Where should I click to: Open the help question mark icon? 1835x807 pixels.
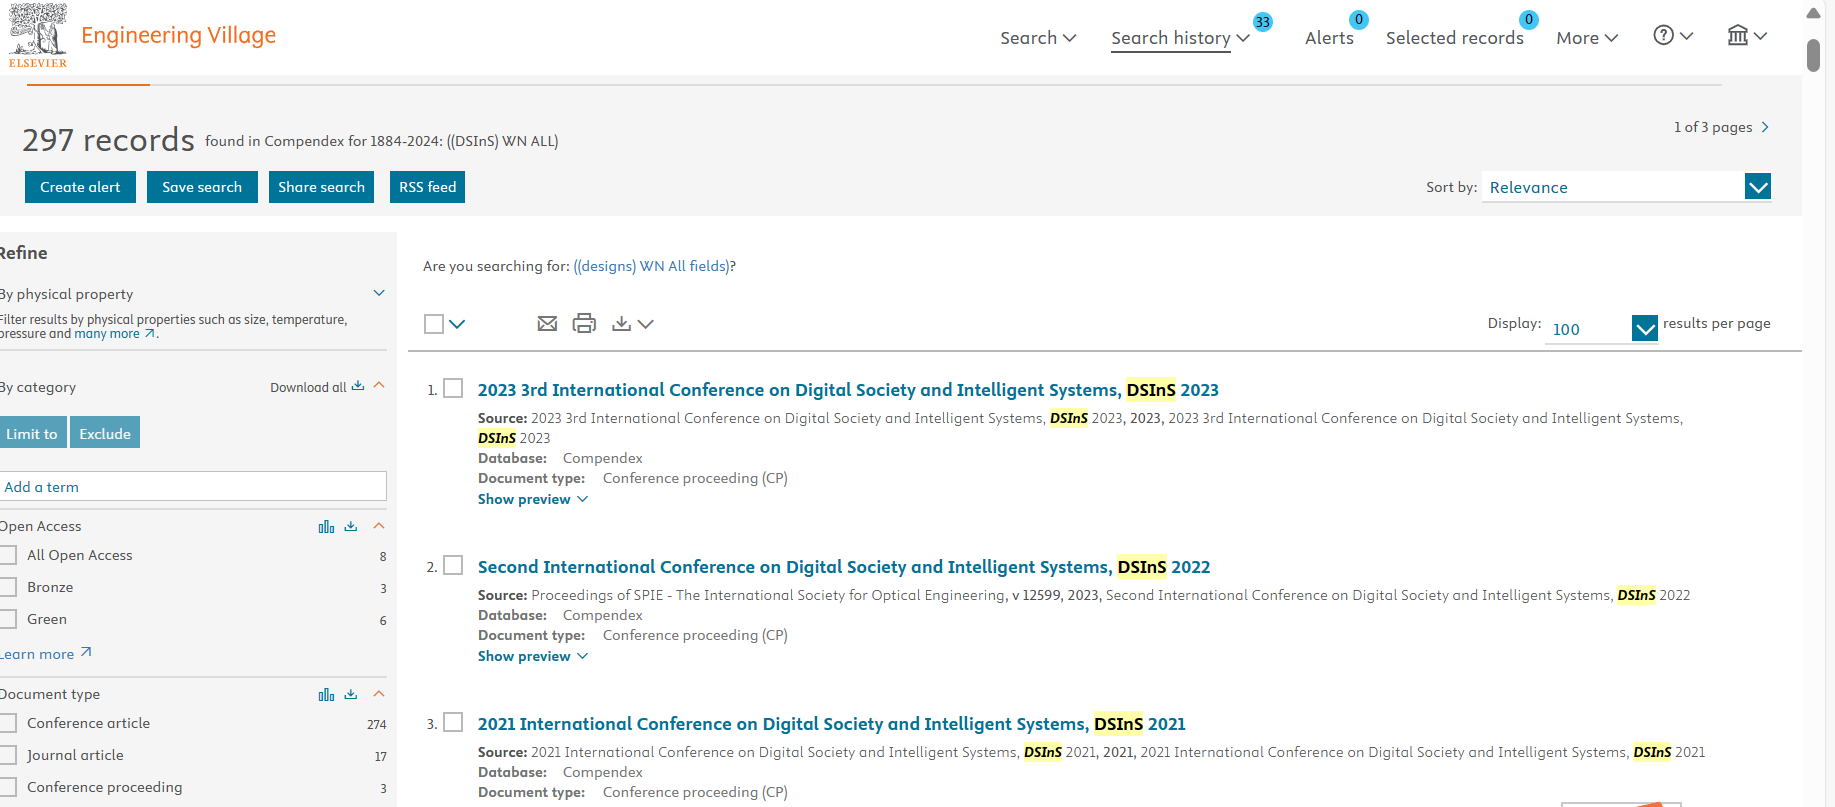click(x=1663, y=36)
